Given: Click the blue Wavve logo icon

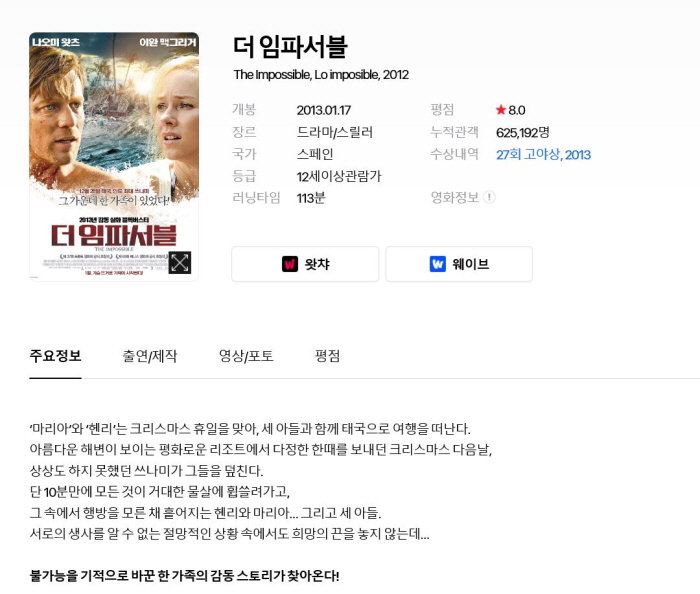Looking at the screenshot, I should (438, 264).
